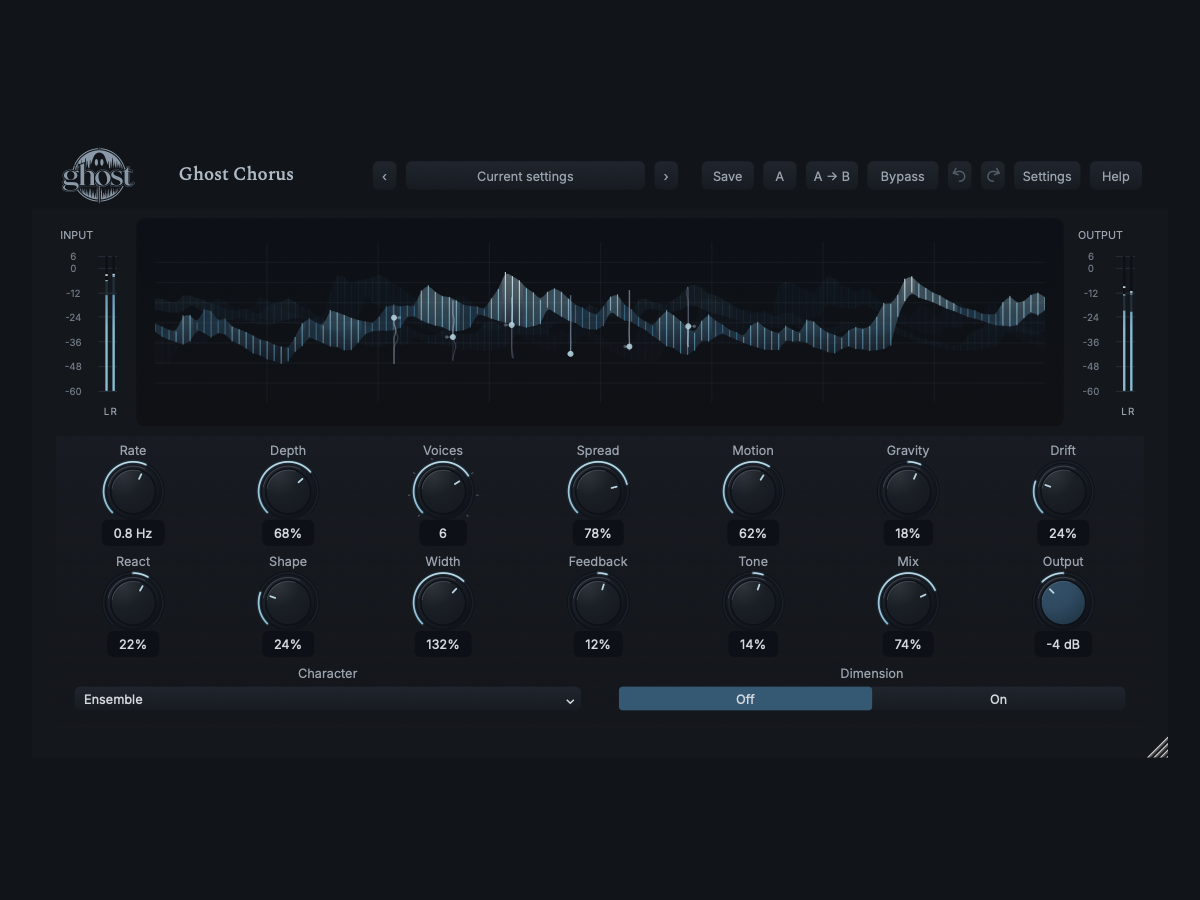
Task: Select the A preset slot
Action: pyautogui.click(x=780, y=176)
